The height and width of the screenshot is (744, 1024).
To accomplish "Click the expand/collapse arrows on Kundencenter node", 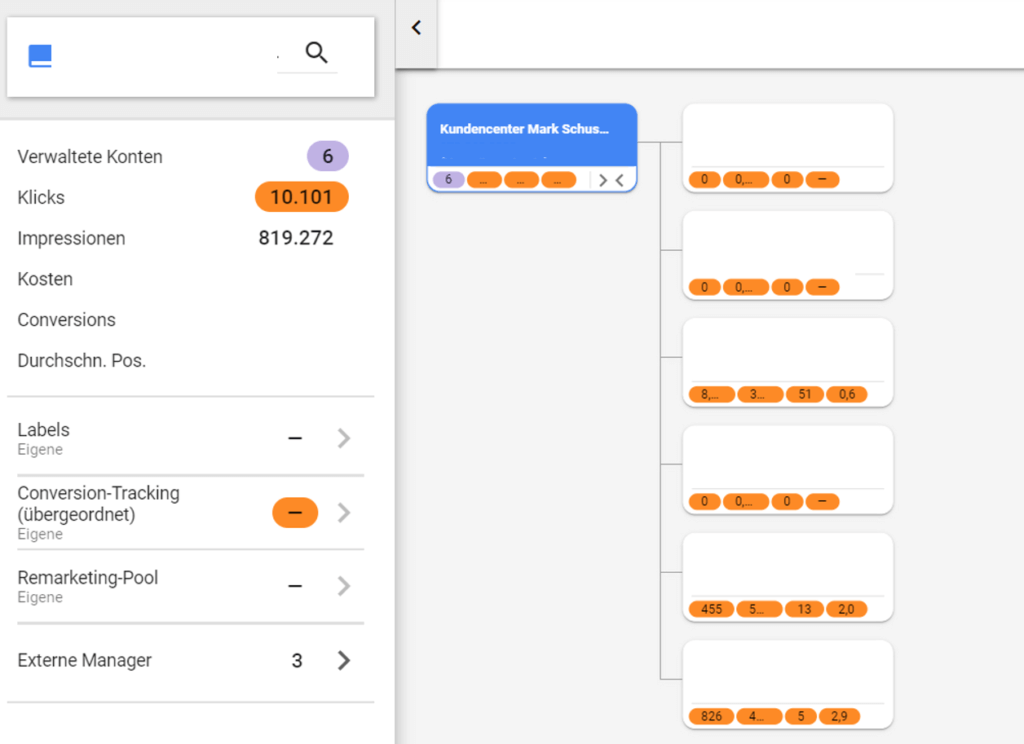I will (611, 180).
